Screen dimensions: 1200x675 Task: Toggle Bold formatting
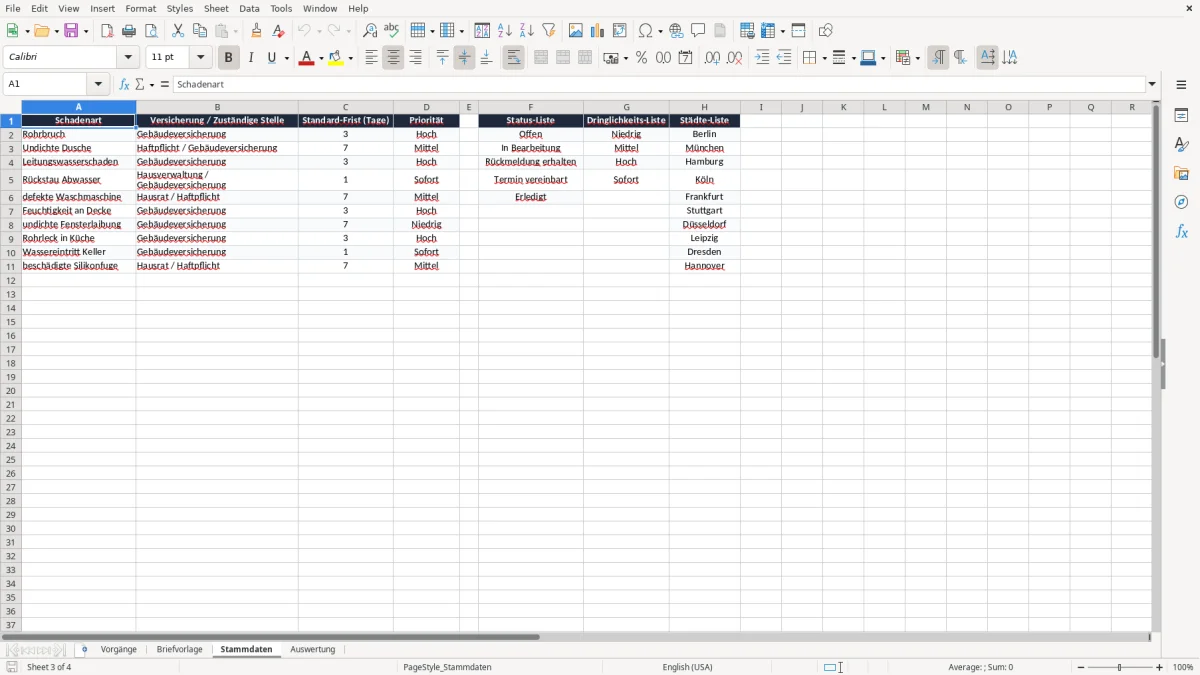(228, 58)
